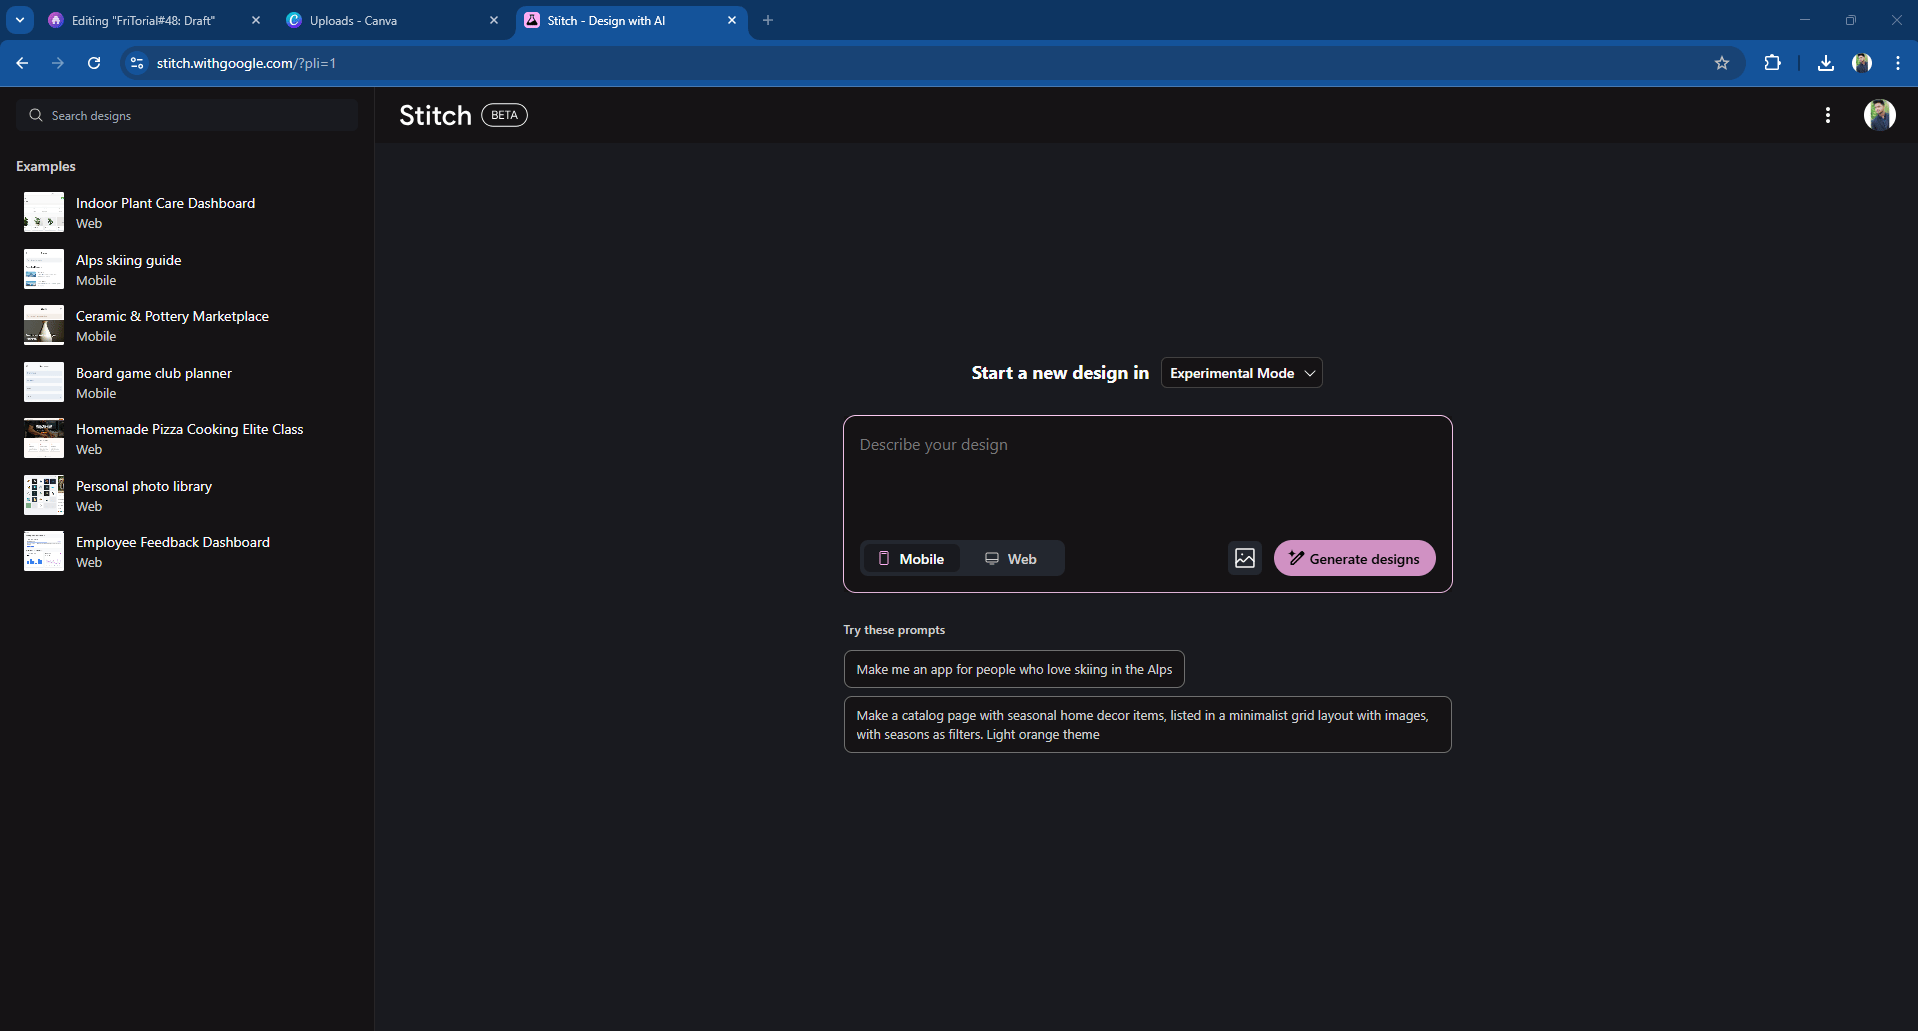Select the Indoor Plant Care Dashboard title
This screenshot has width=1918, height=1031.
click(165, 203)
